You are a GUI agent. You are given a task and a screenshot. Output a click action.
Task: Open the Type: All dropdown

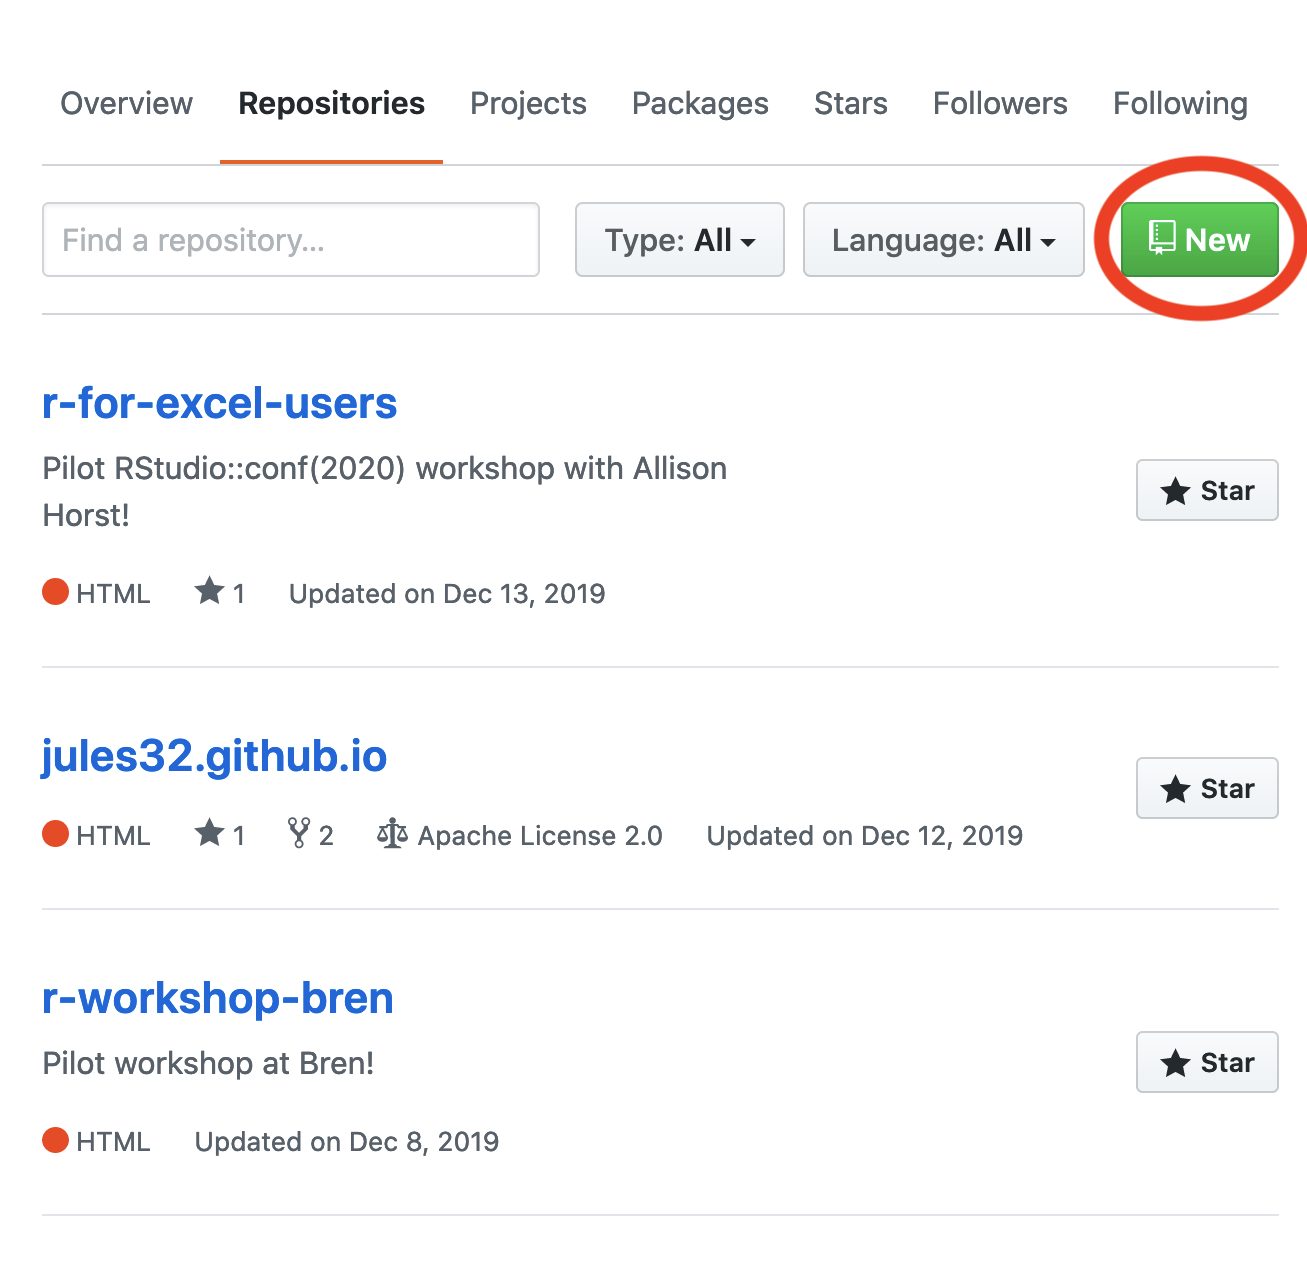(x=680, y=240)
